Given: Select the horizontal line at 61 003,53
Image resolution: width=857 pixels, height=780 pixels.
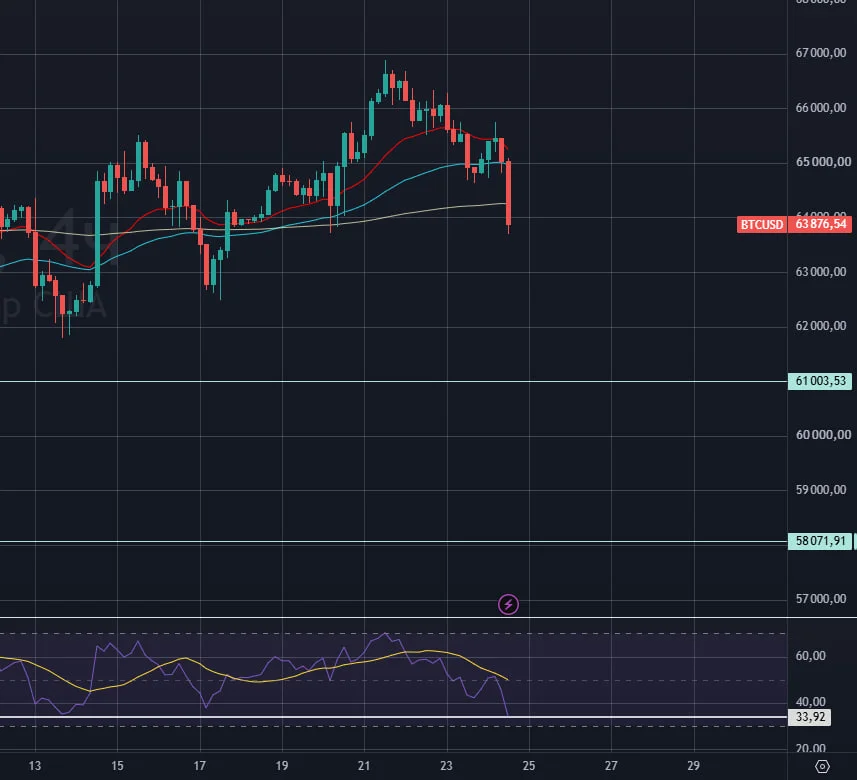Looking at the screenshot, I should tap(394, 382).
